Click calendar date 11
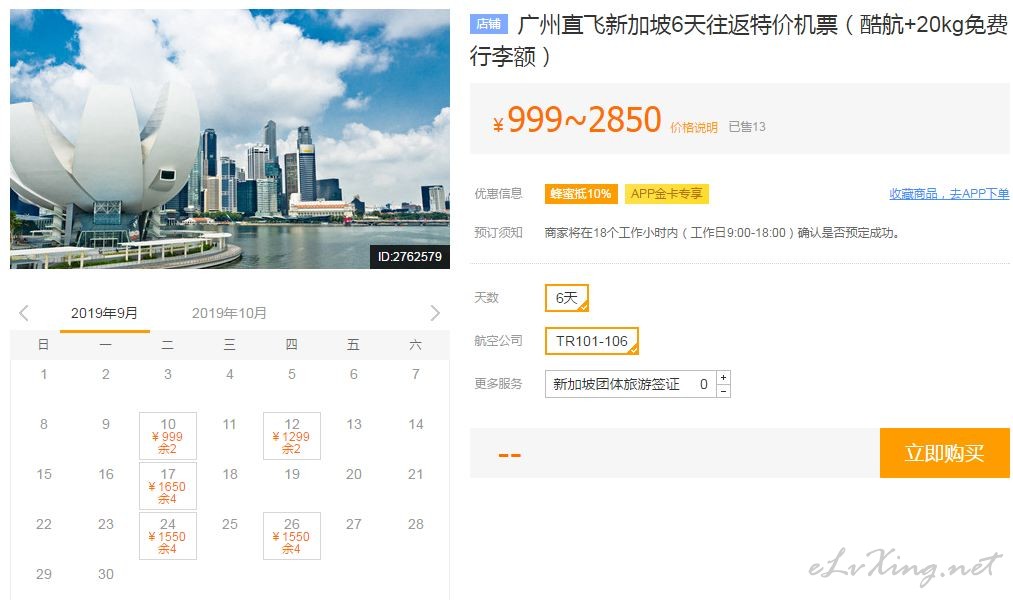 (229, 424)
